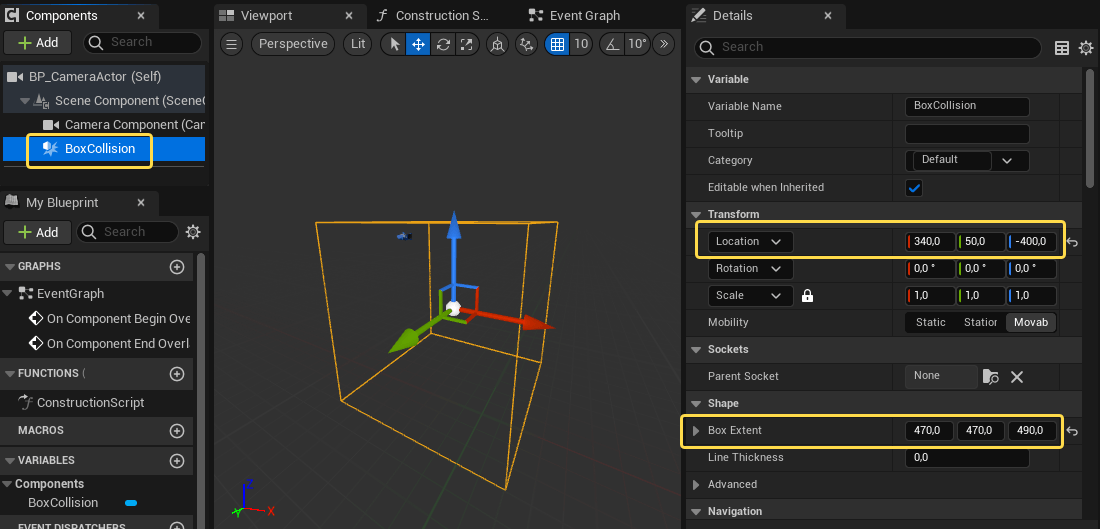
Task: Collapse the GRAPHS section
Action: tap(10, 267)
